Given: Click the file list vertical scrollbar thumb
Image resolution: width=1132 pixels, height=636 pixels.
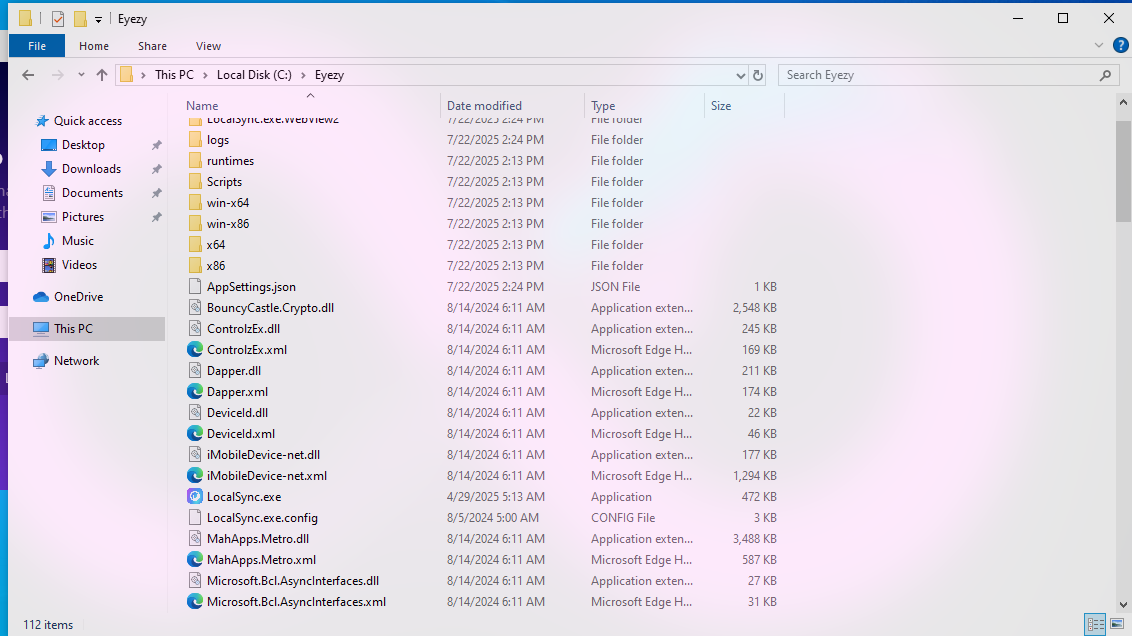Looking at the screenshot, I should click(x=1123, y=171).
